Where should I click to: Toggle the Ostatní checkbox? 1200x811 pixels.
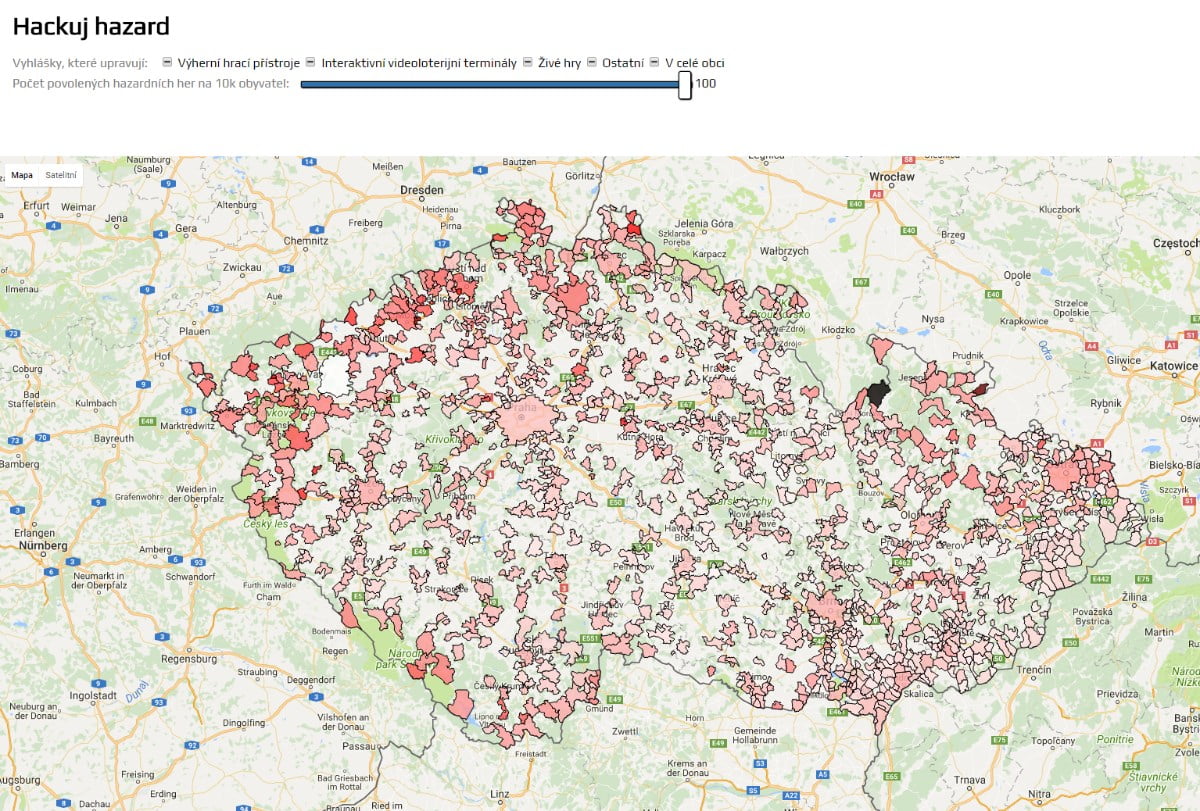[x=591, y=62]
